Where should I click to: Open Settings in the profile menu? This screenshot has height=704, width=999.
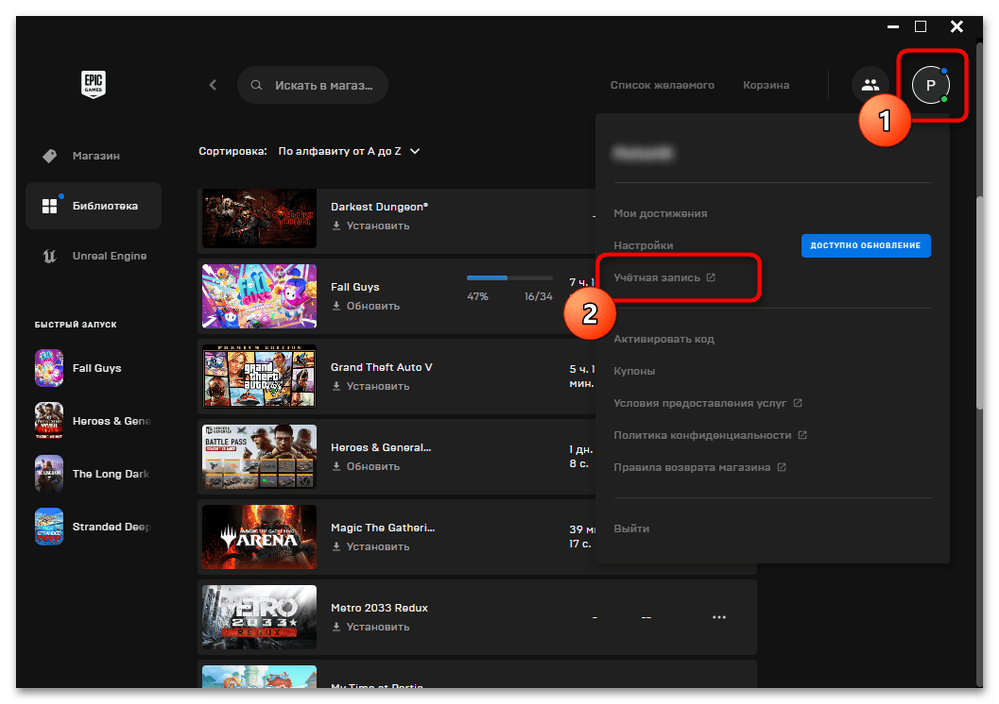(643, 245)
